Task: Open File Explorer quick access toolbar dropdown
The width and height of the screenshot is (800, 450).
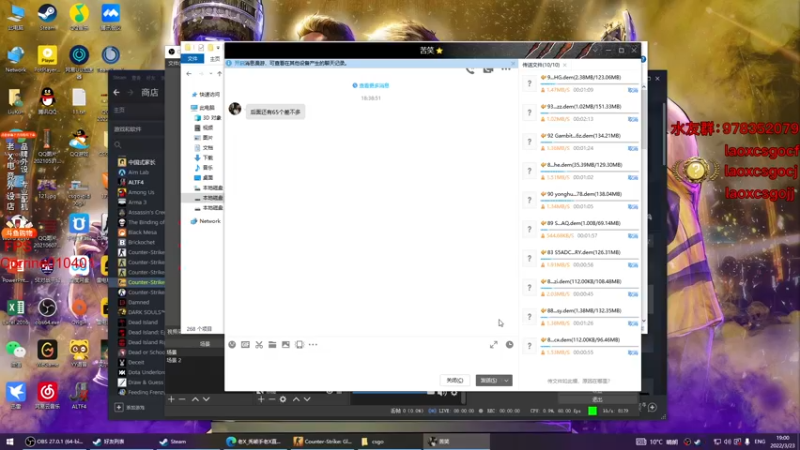Action: [218, 48]
